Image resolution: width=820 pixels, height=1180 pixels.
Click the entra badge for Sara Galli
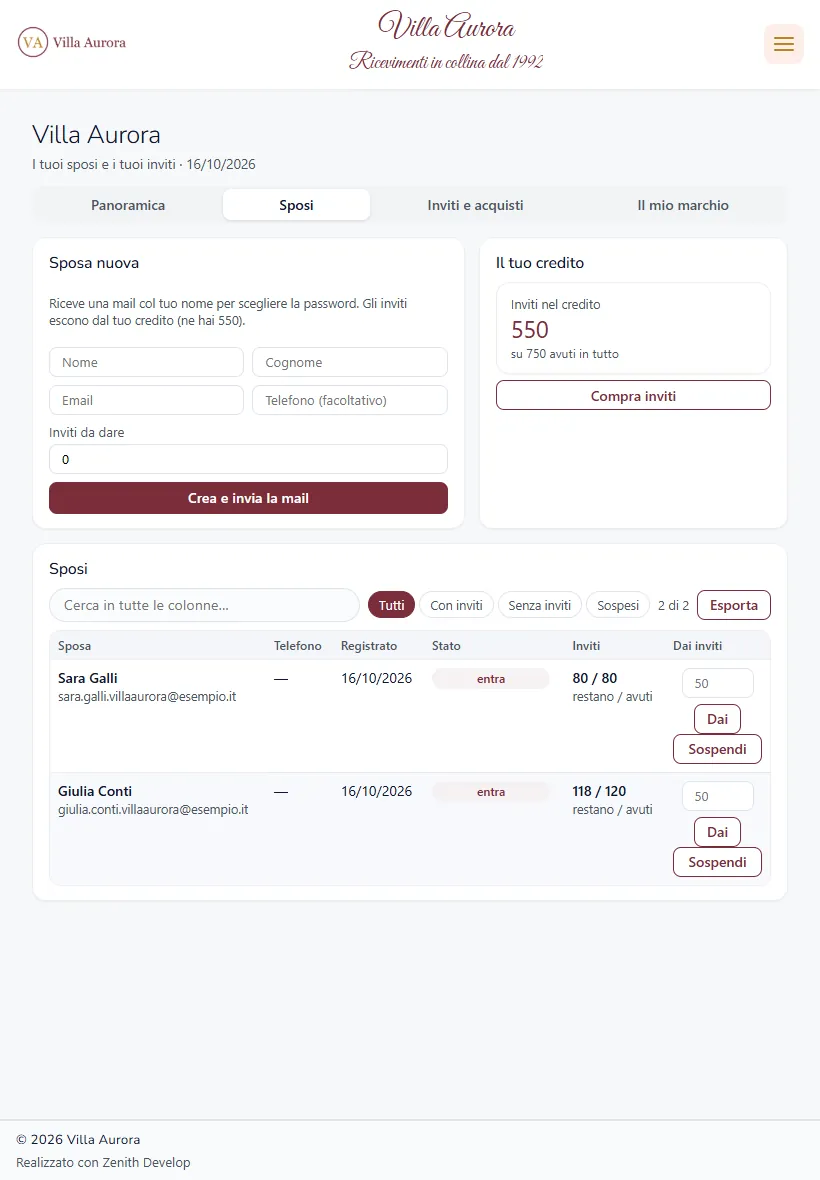point(490,679)
